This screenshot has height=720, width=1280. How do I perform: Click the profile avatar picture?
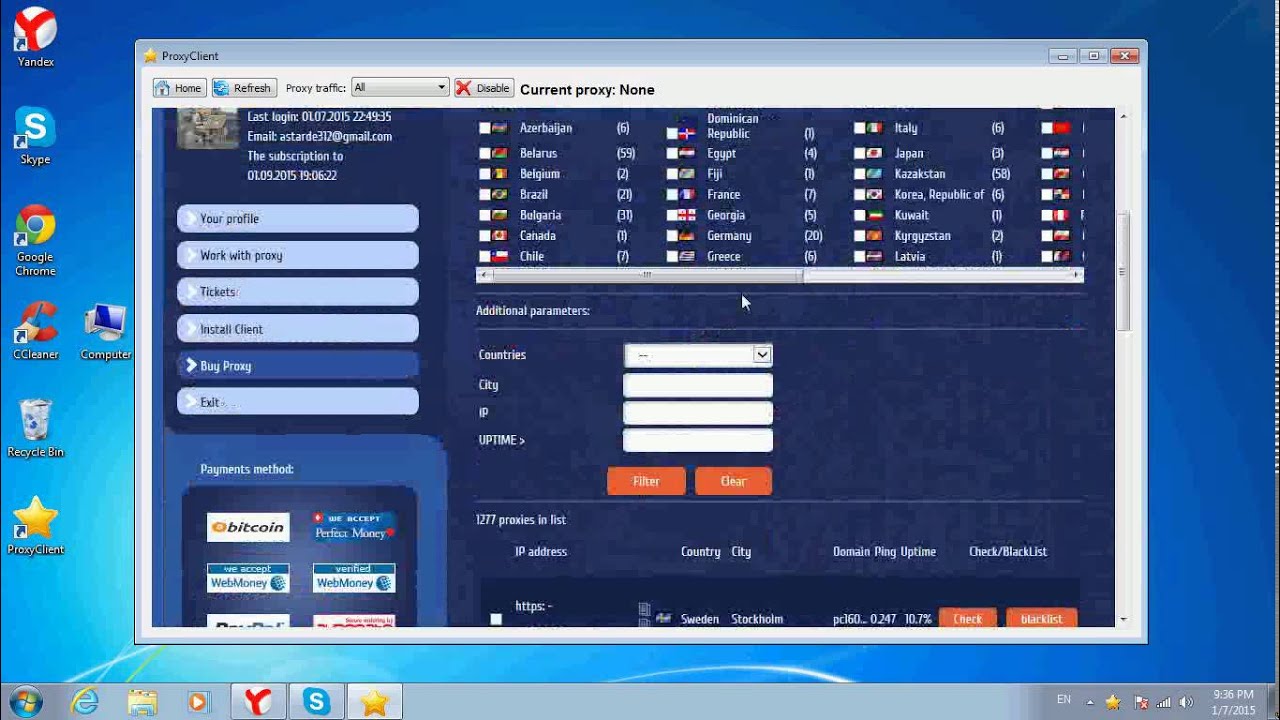coord(207,128)
